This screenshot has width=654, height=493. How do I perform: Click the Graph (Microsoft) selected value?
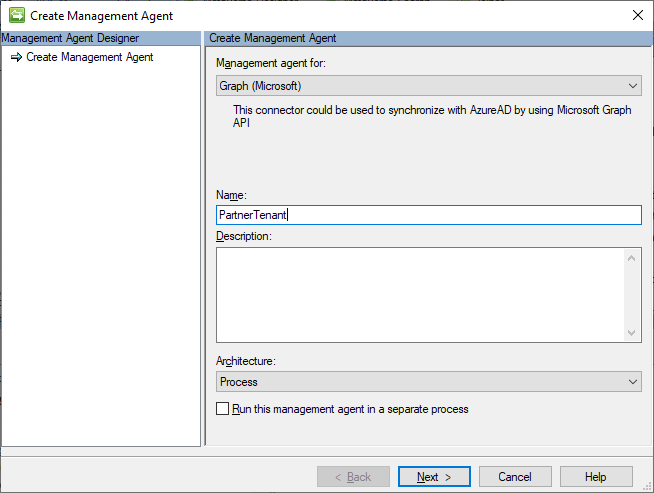click(x=260, y=86)
